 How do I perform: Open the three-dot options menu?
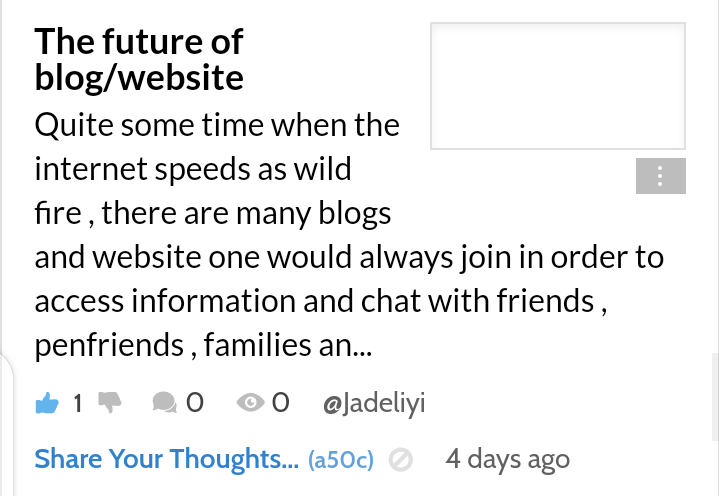click(661, 176)
